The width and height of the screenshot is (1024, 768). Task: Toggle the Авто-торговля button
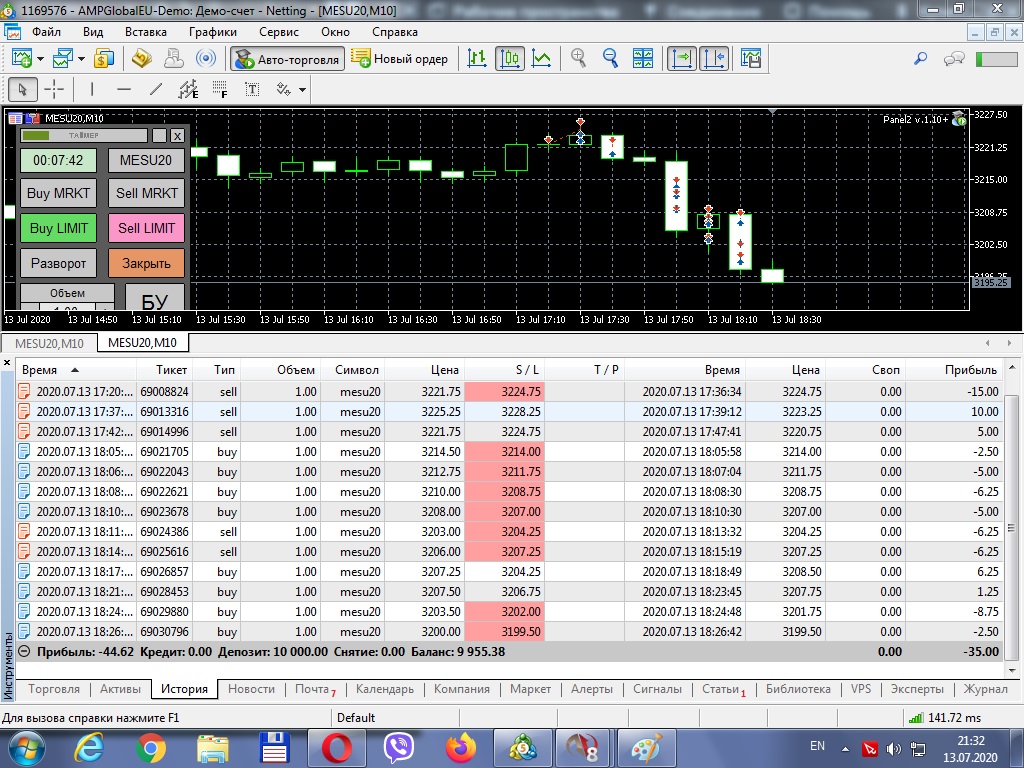tap(288, 59)
